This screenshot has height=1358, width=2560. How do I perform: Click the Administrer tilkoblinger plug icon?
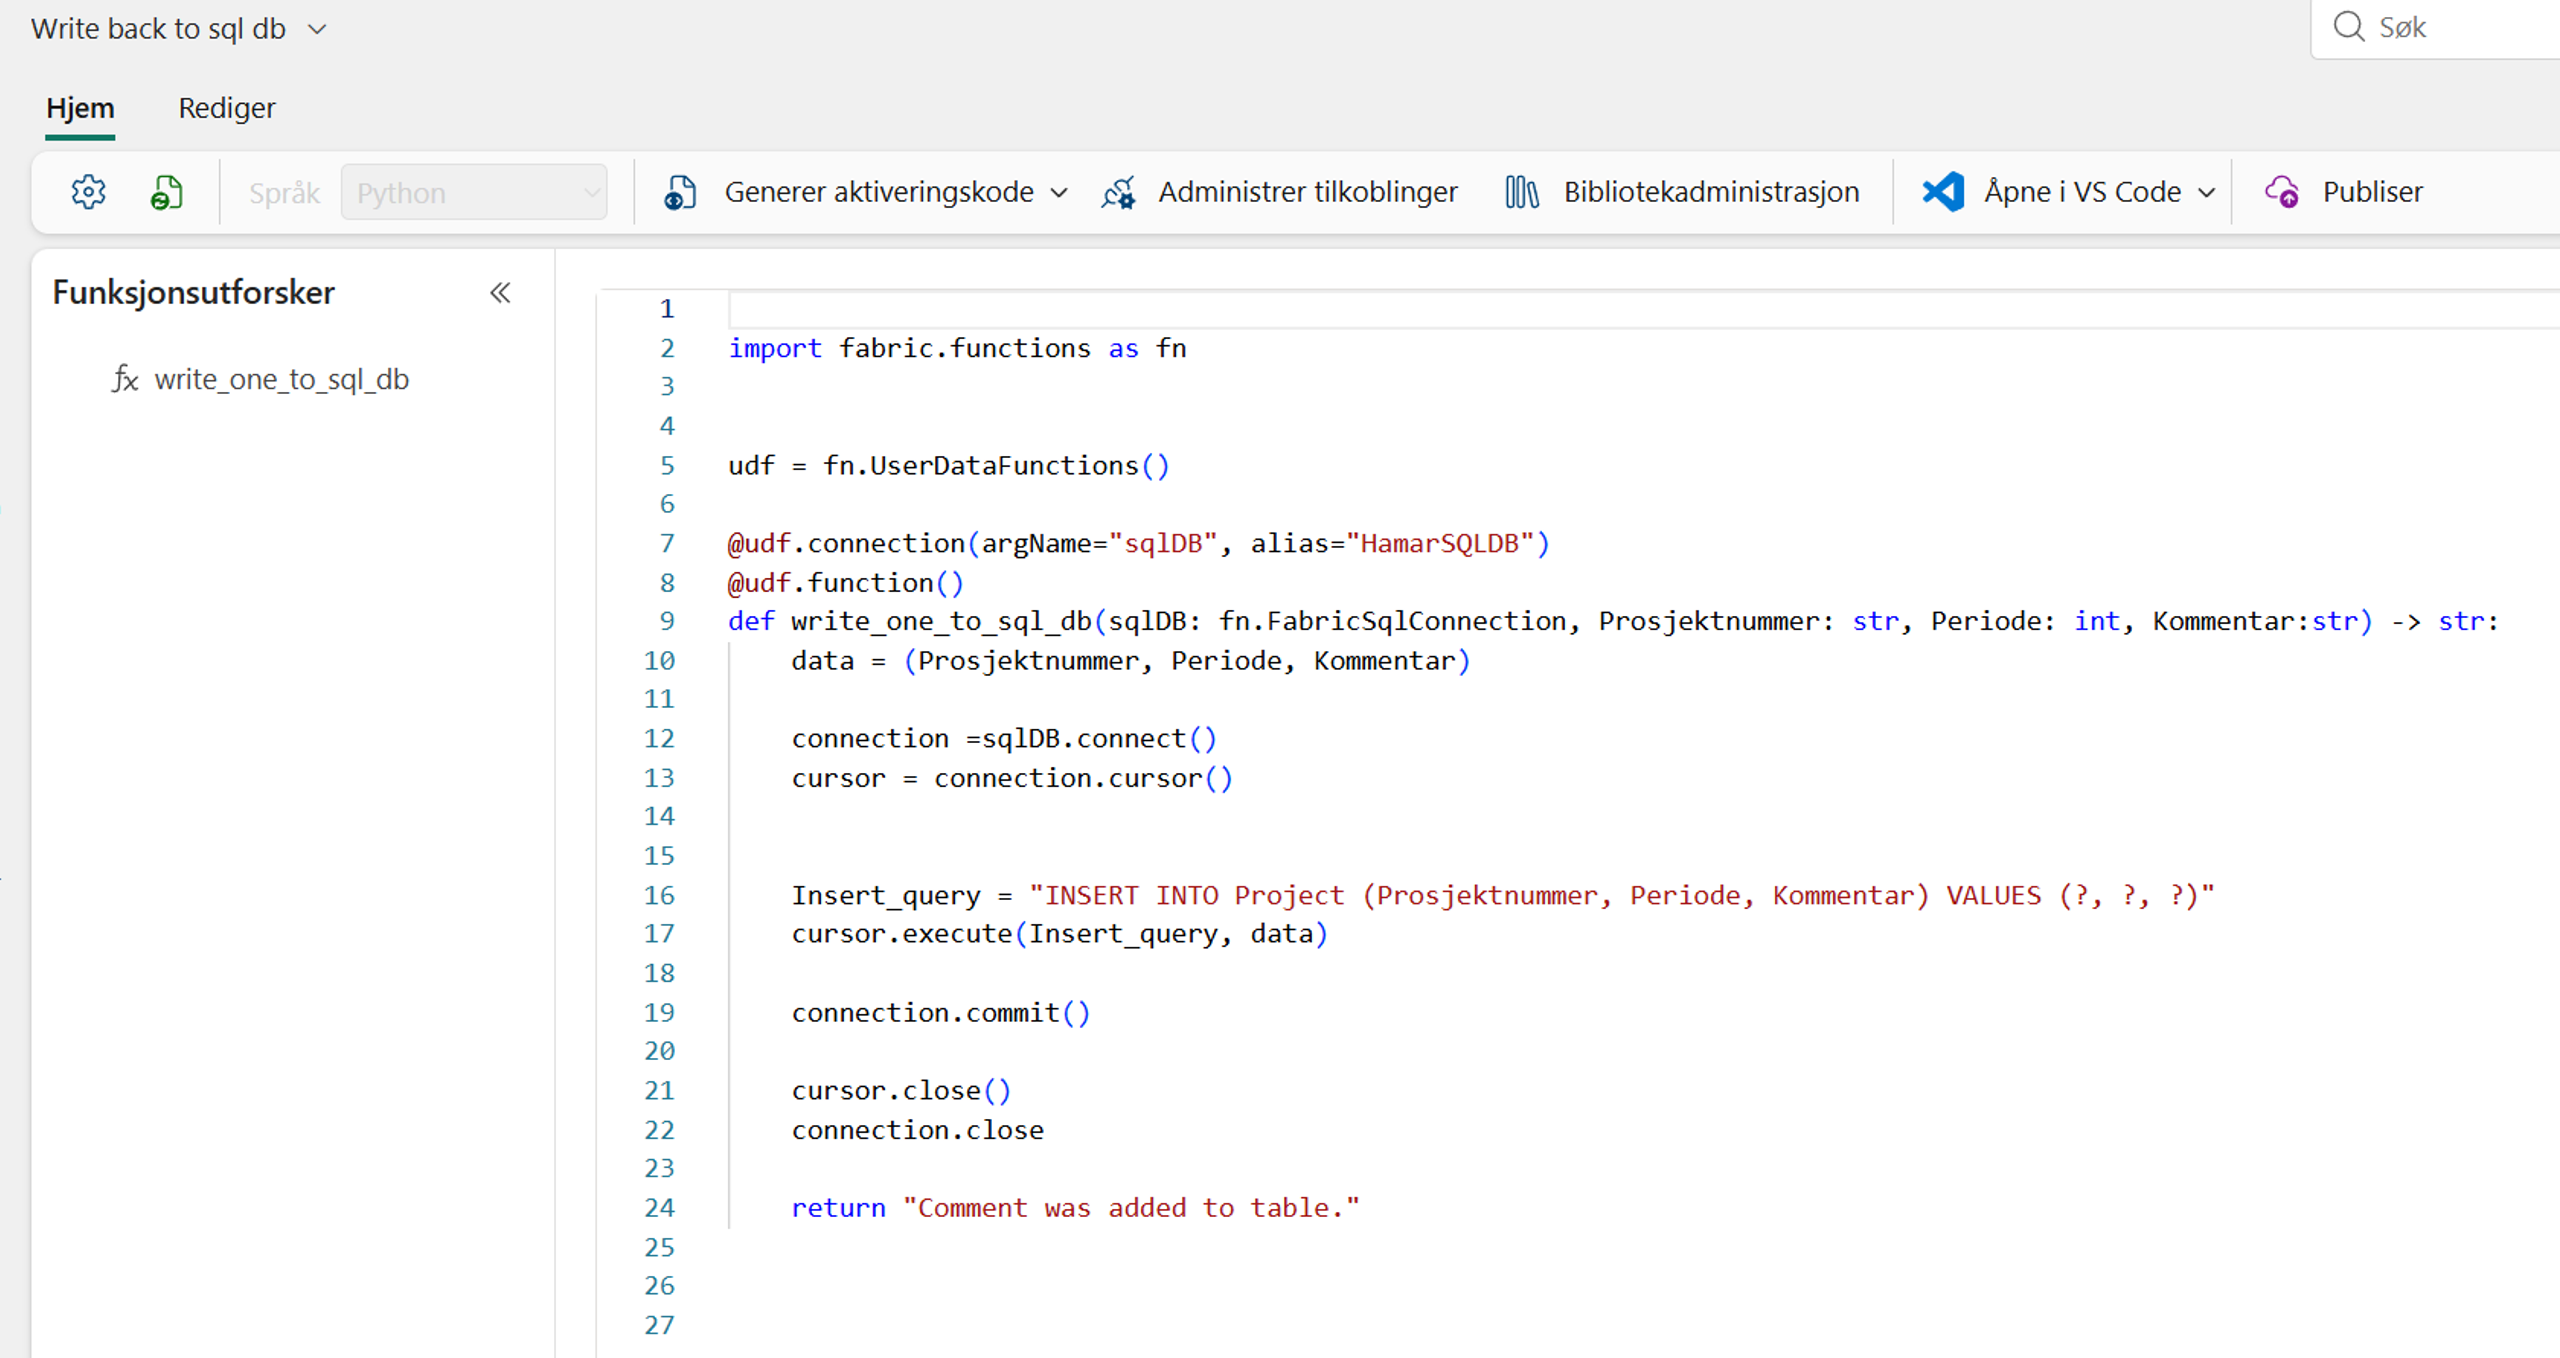[1119, 192]
